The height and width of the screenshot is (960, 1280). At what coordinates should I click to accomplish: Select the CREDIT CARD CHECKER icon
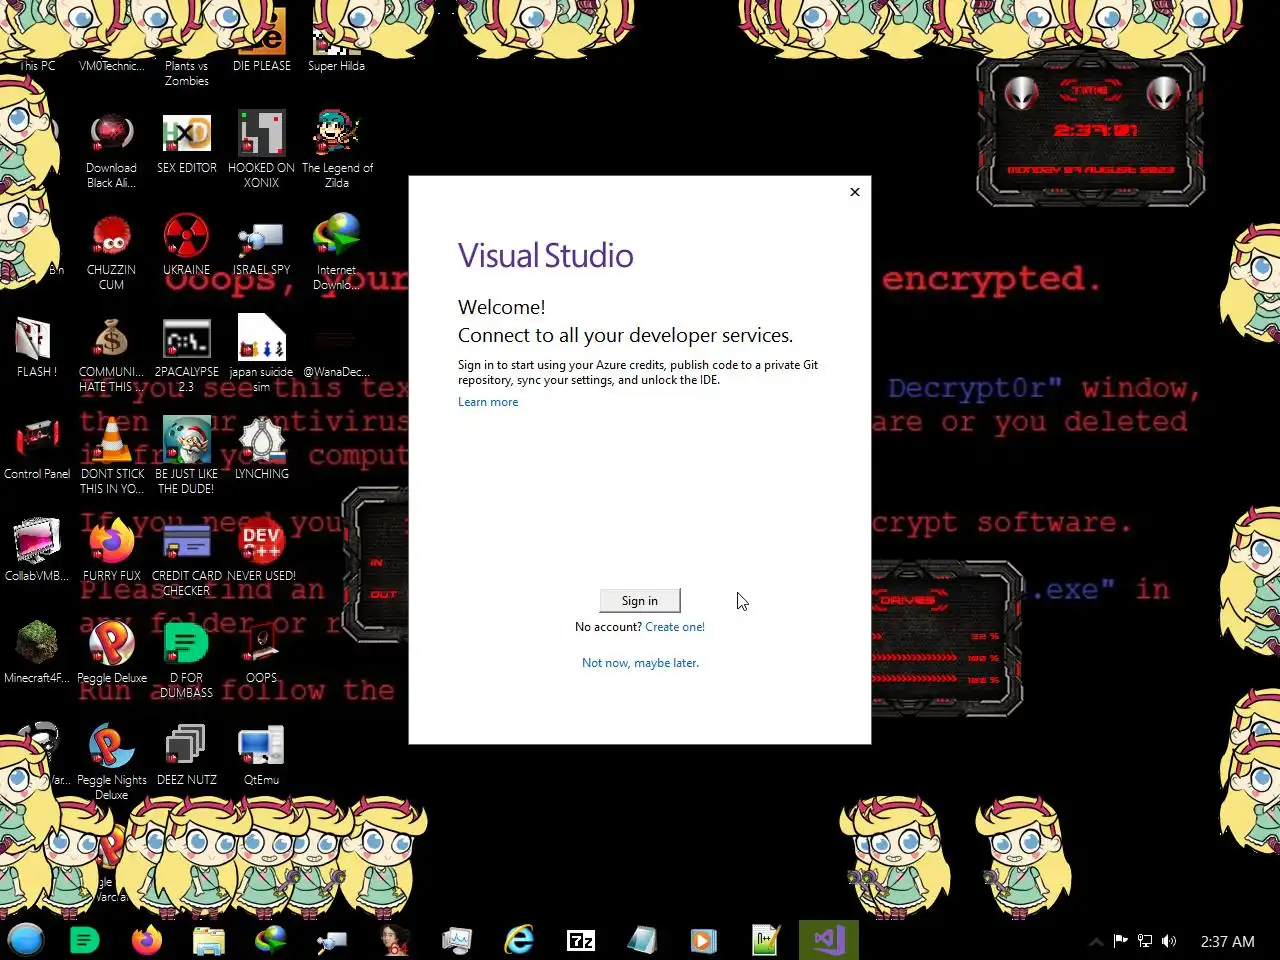coord(187,558)
